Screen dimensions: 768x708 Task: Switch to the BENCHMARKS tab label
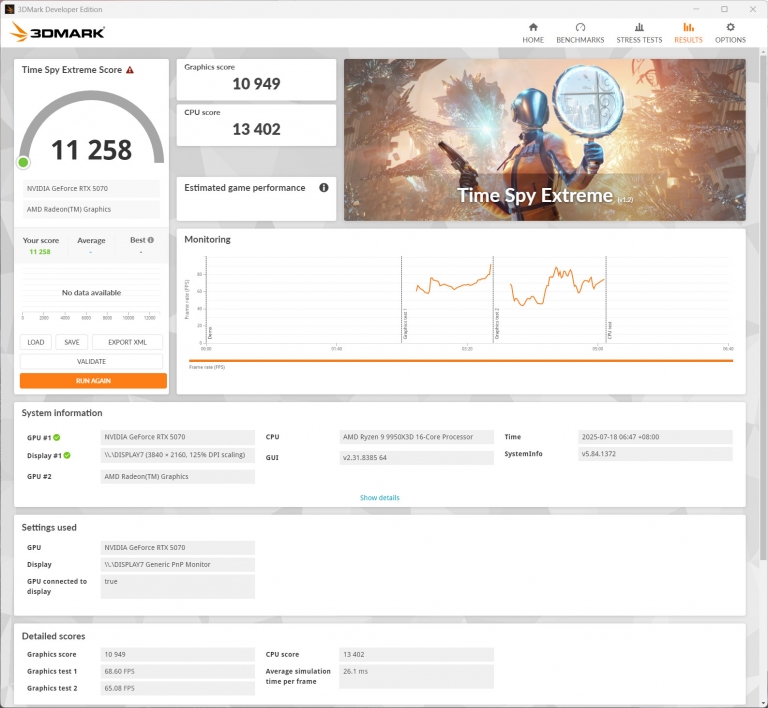point(580,40)
